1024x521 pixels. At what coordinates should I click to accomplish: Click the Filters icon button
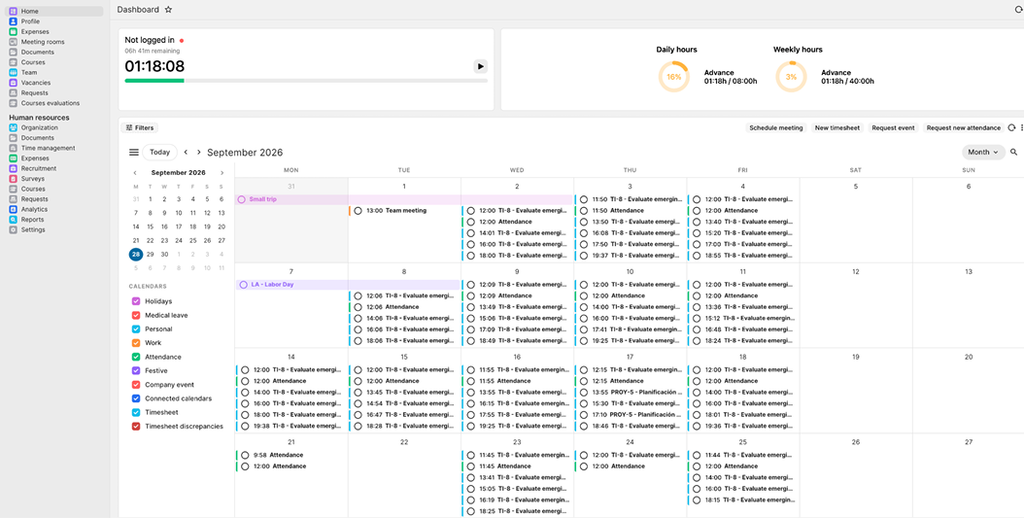pos(139,128)
